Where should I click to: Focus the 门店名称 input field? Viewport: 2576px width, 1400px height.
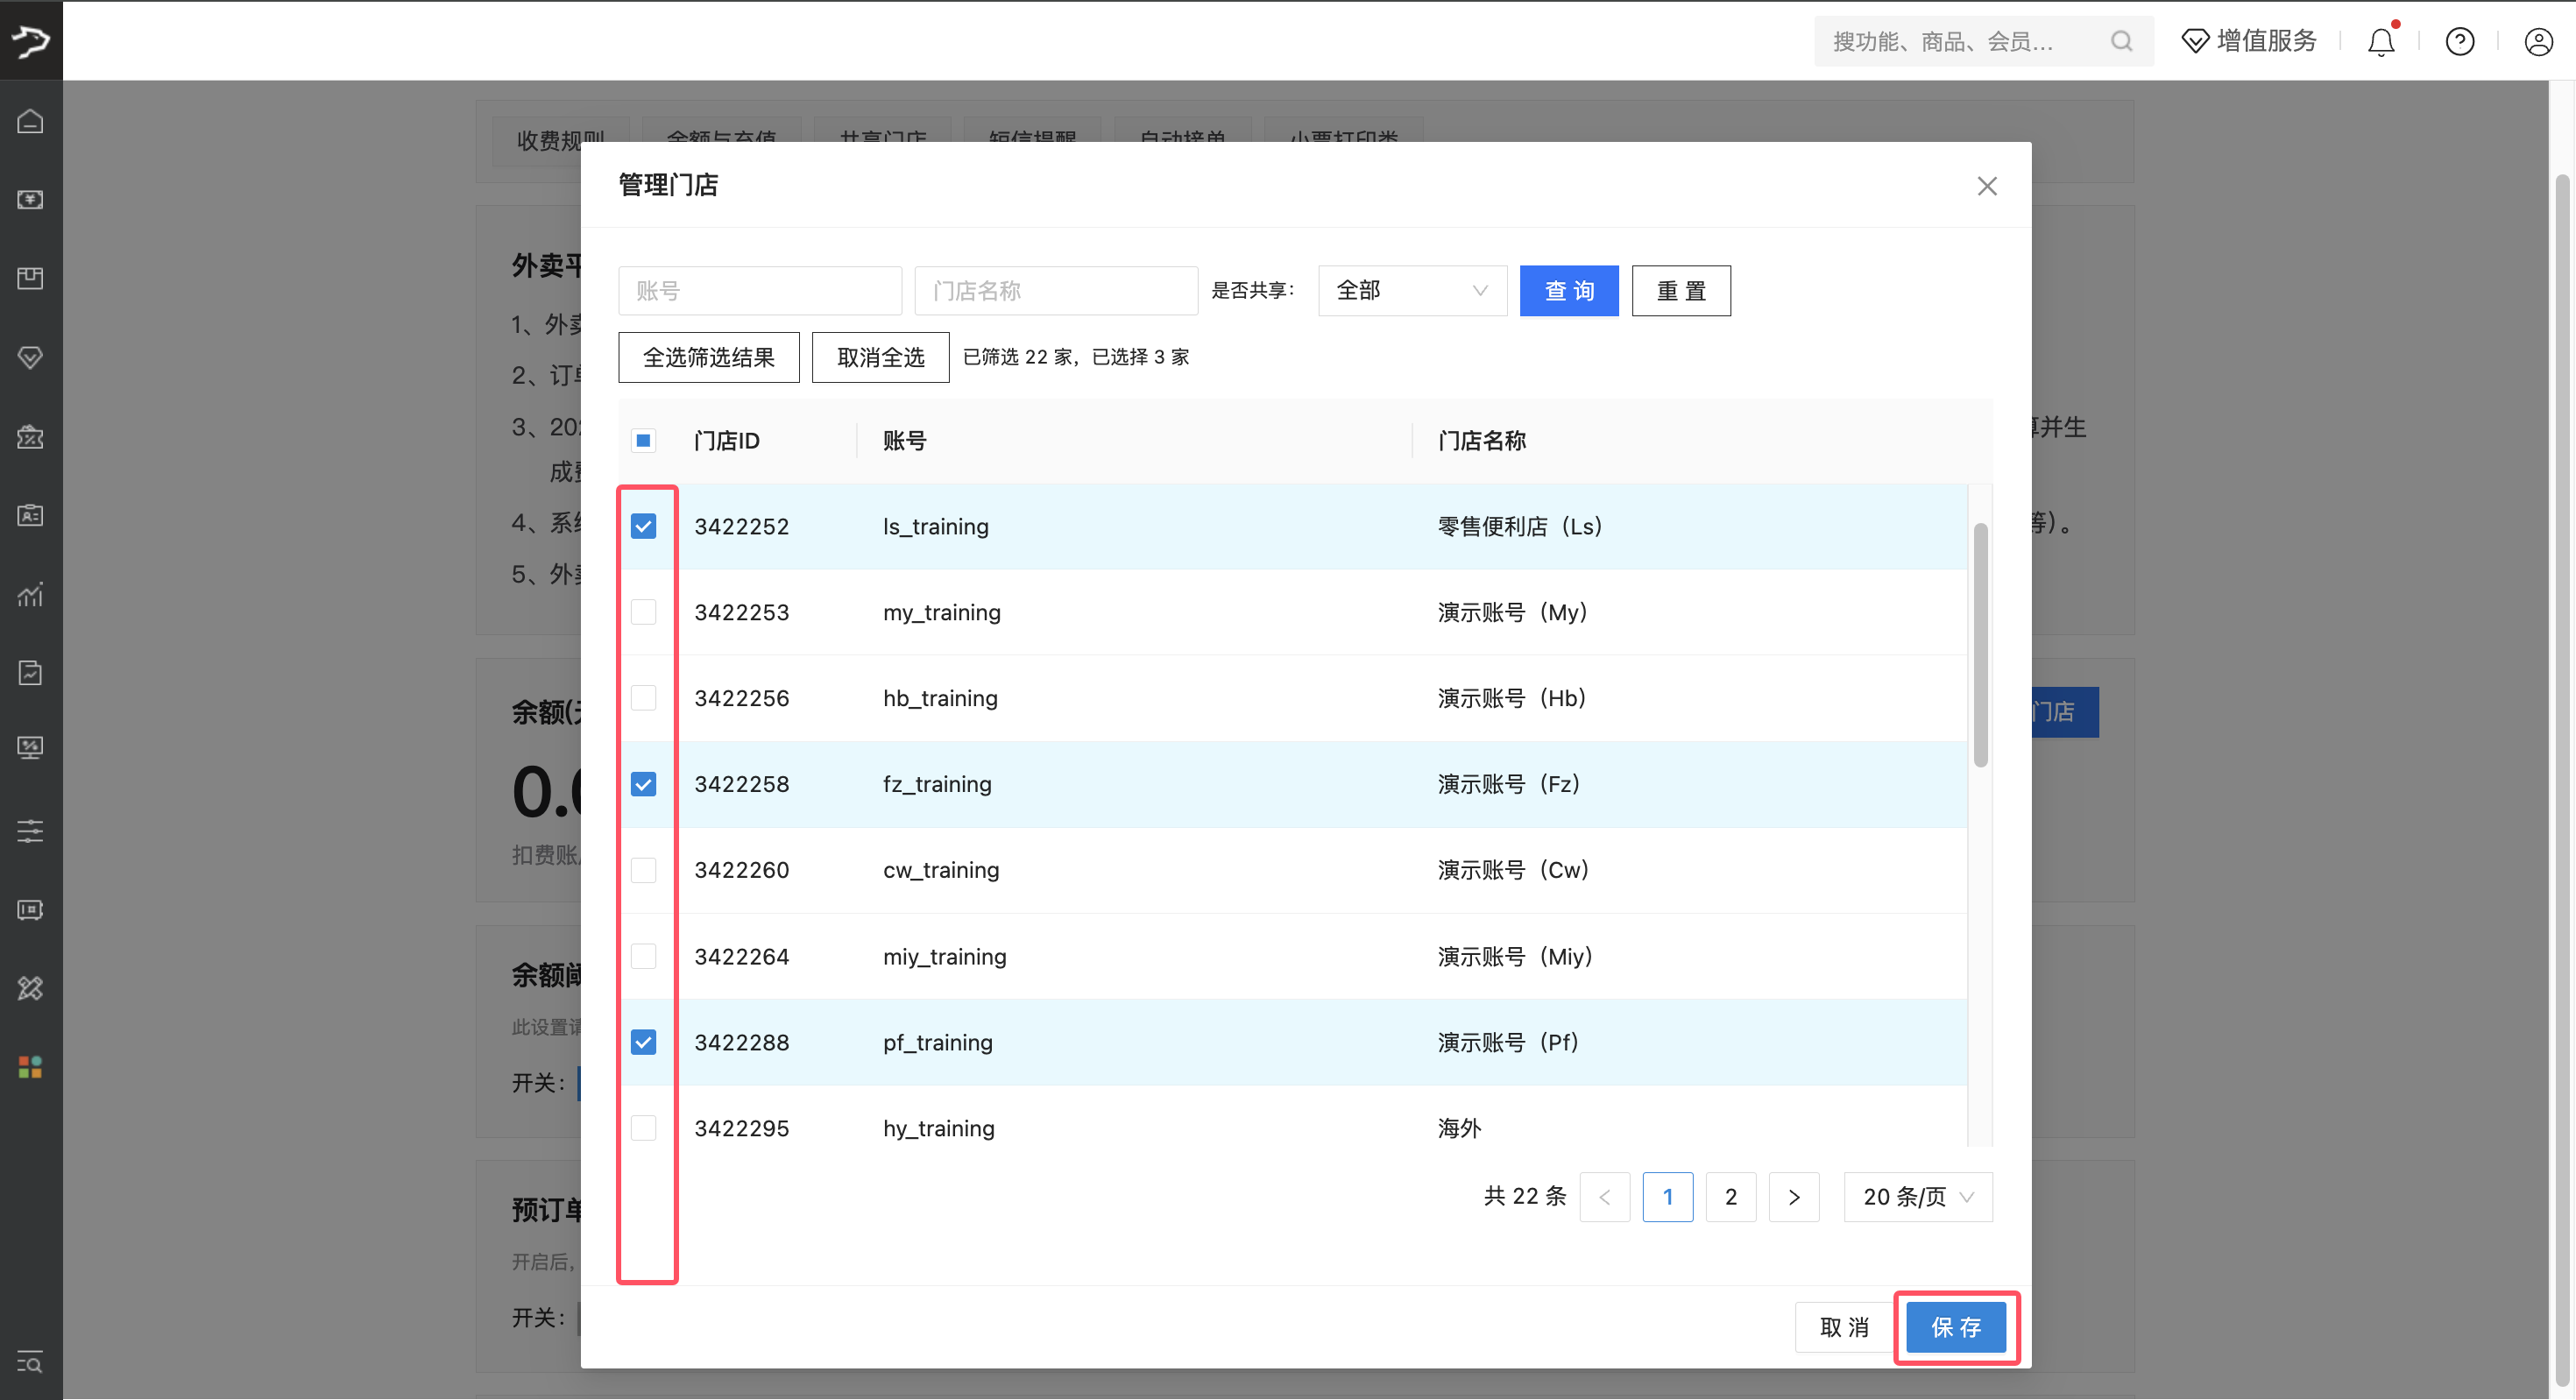pos(1055,291)
